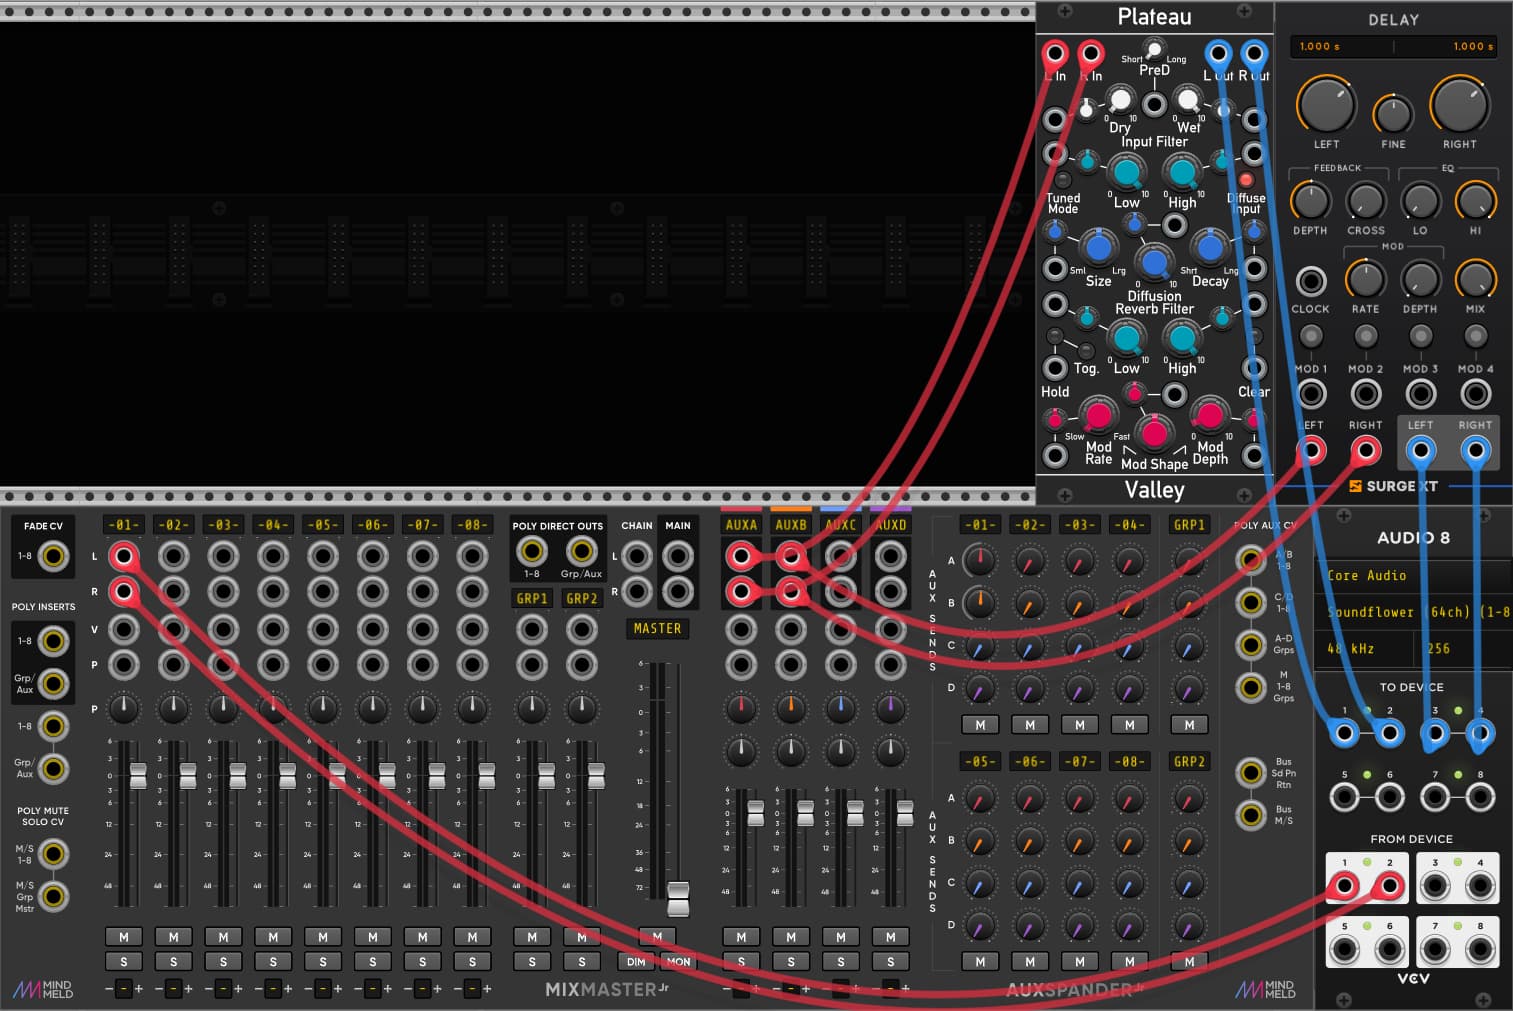Click the Bus M/S jack on AuxSpander
Viewport: 1513px width, 1011px height.
click(1251, 815)
